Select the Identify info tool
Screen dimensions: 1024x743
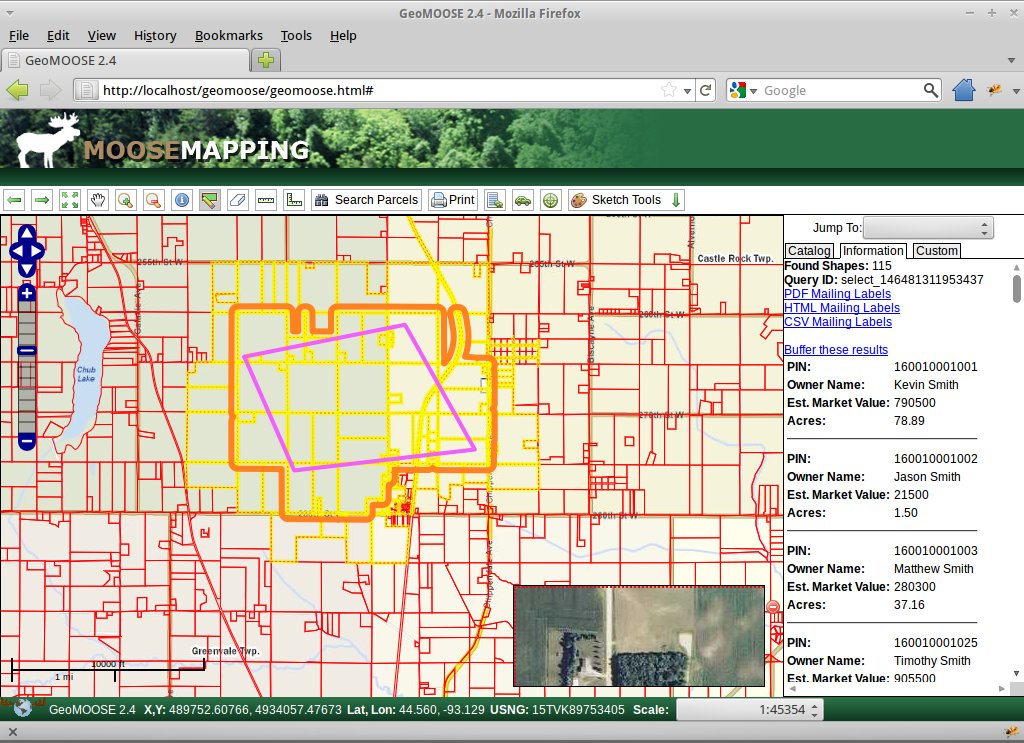[x=182, y=200]
